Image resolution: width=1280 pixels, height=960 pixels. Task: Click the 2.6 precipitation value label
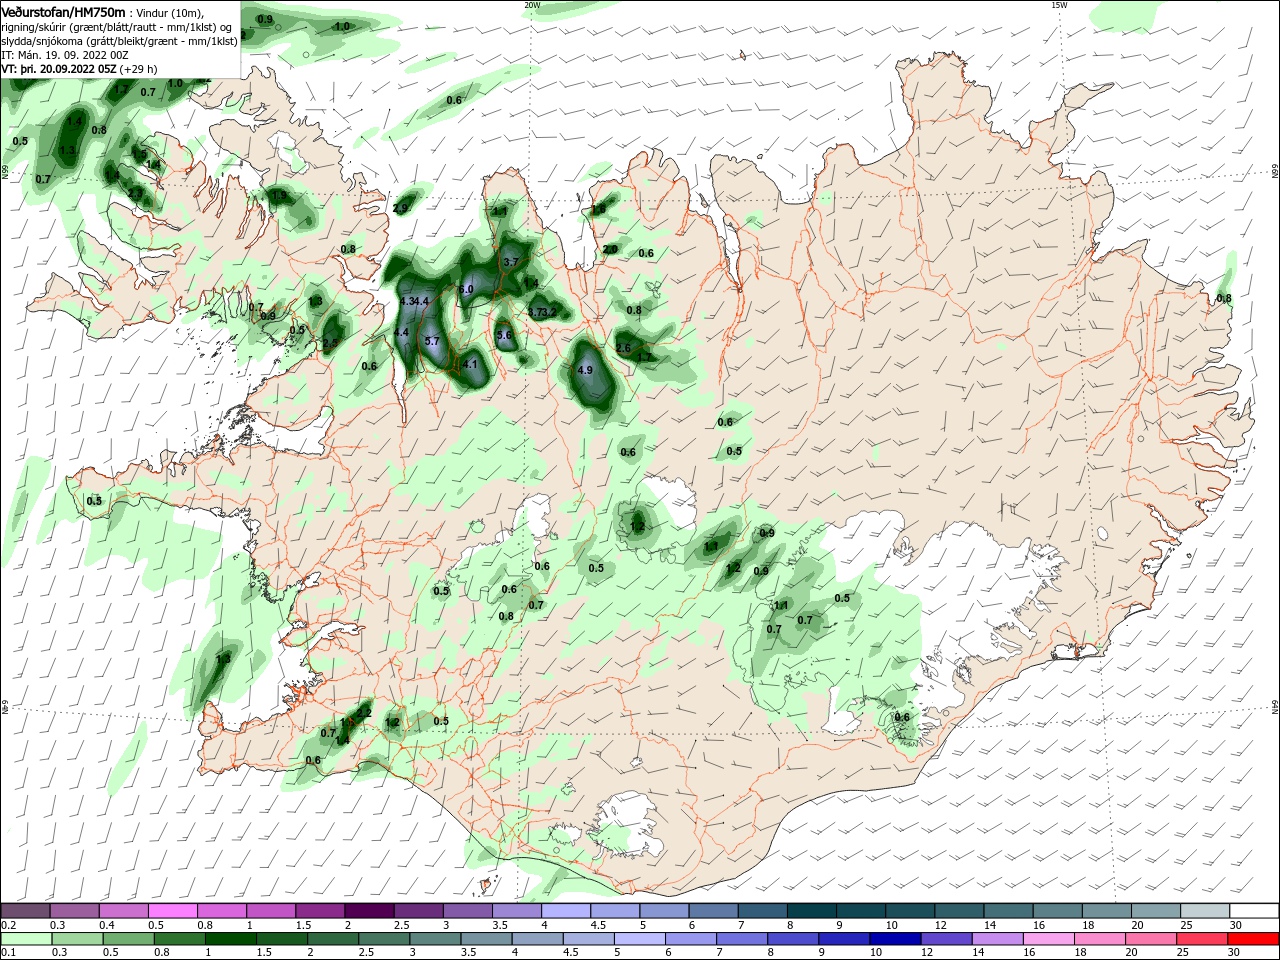623,348
